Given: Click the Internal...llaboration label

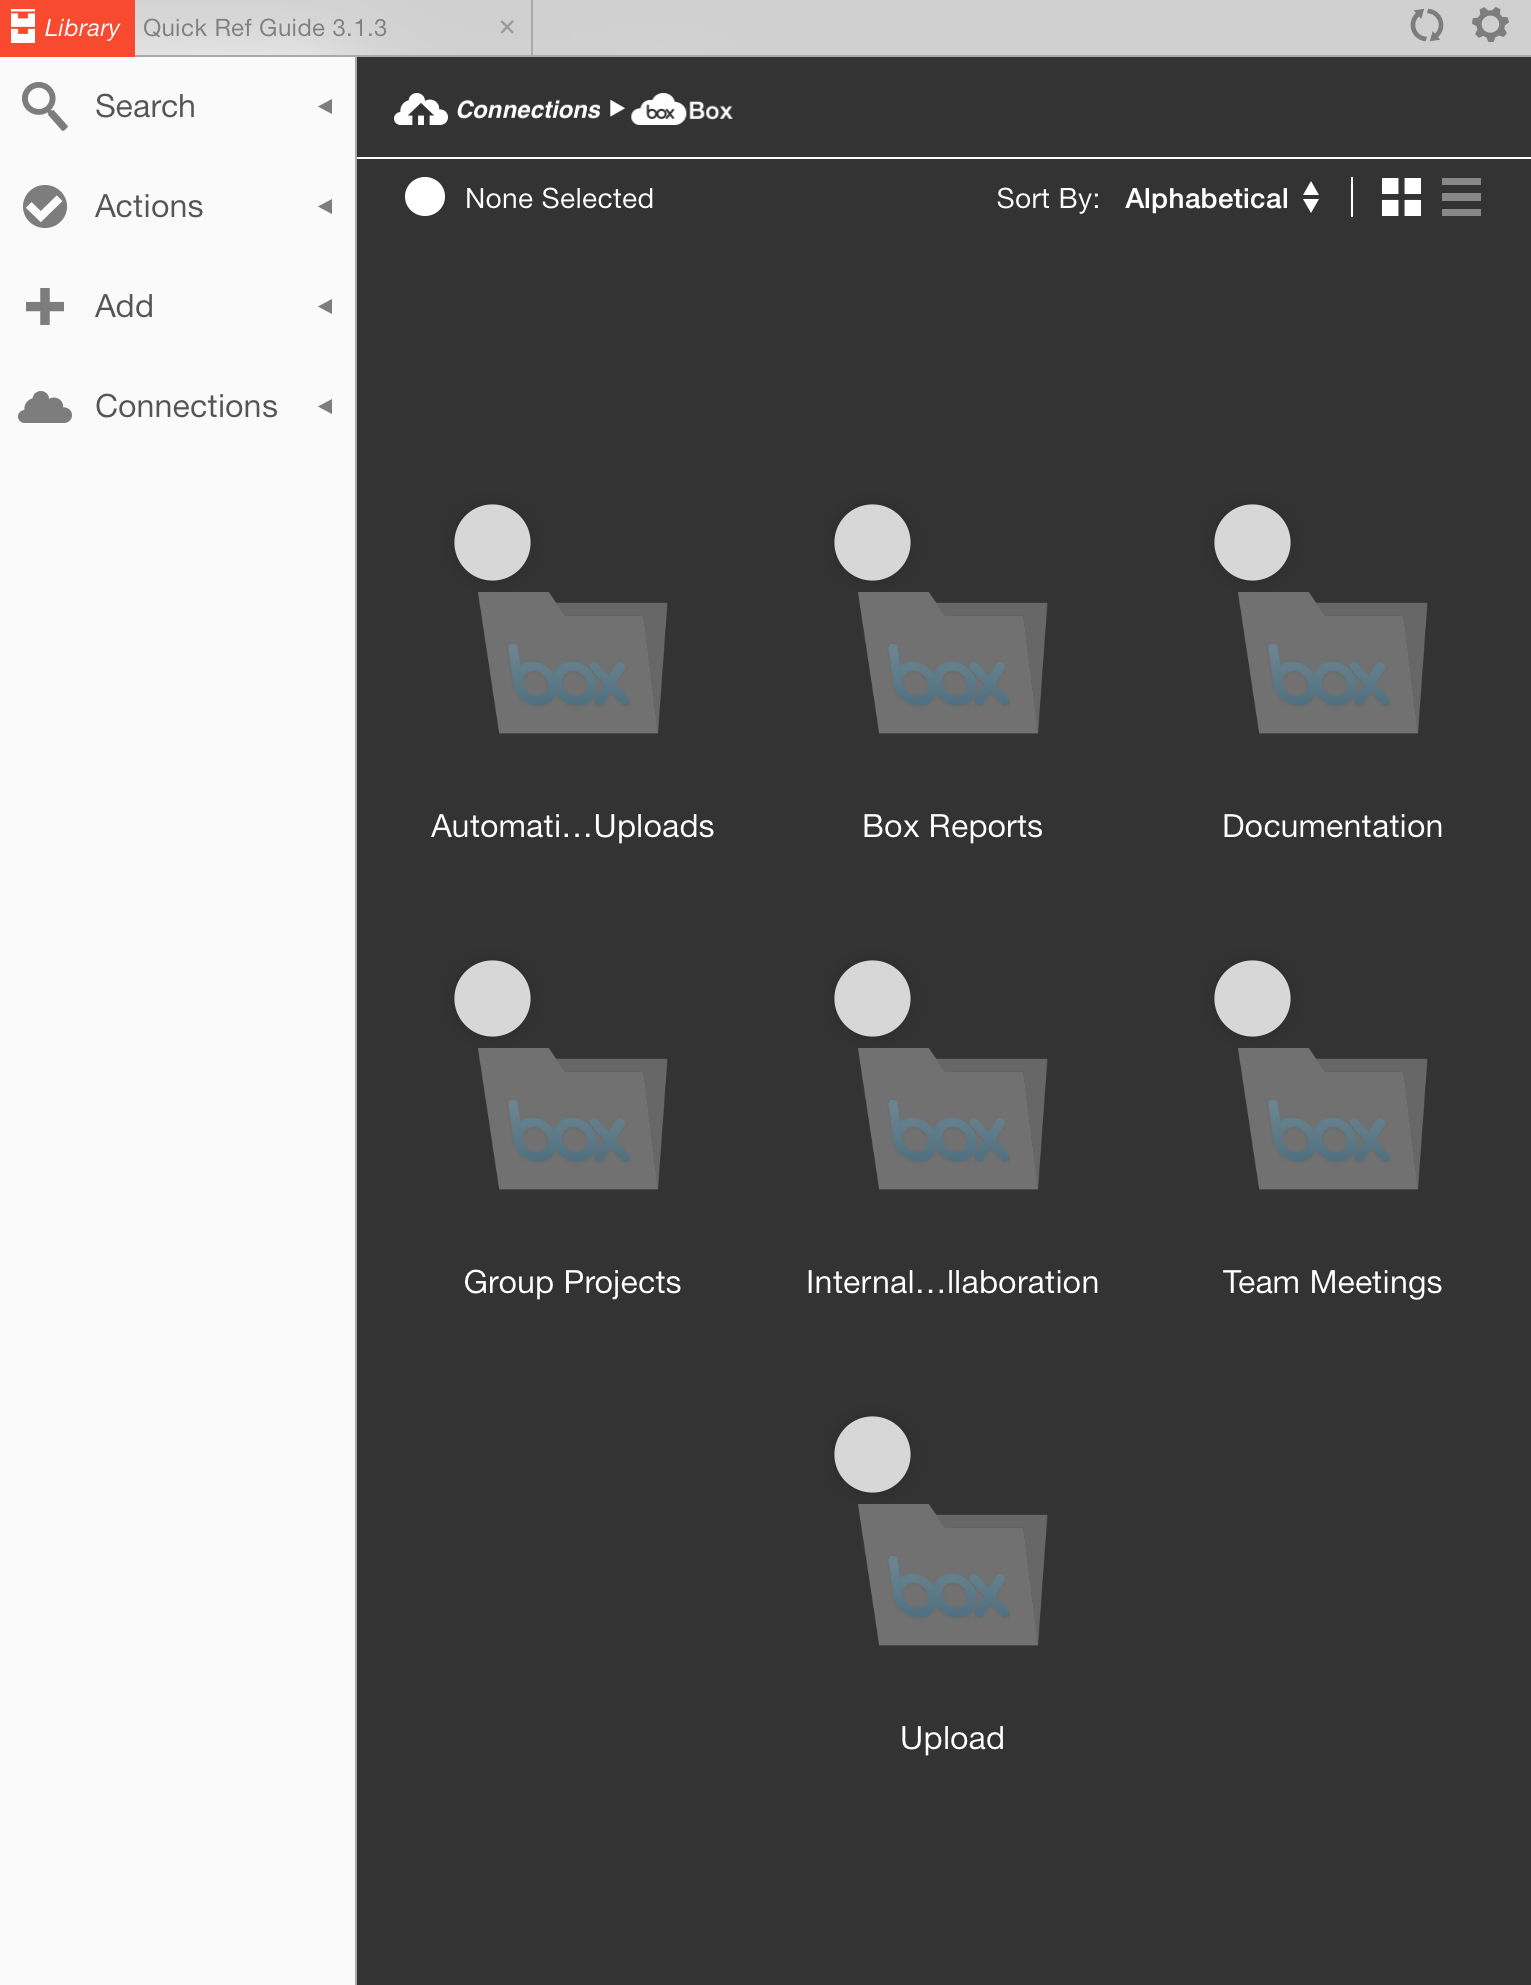Looking at the screenshot, I should 952,1282.
